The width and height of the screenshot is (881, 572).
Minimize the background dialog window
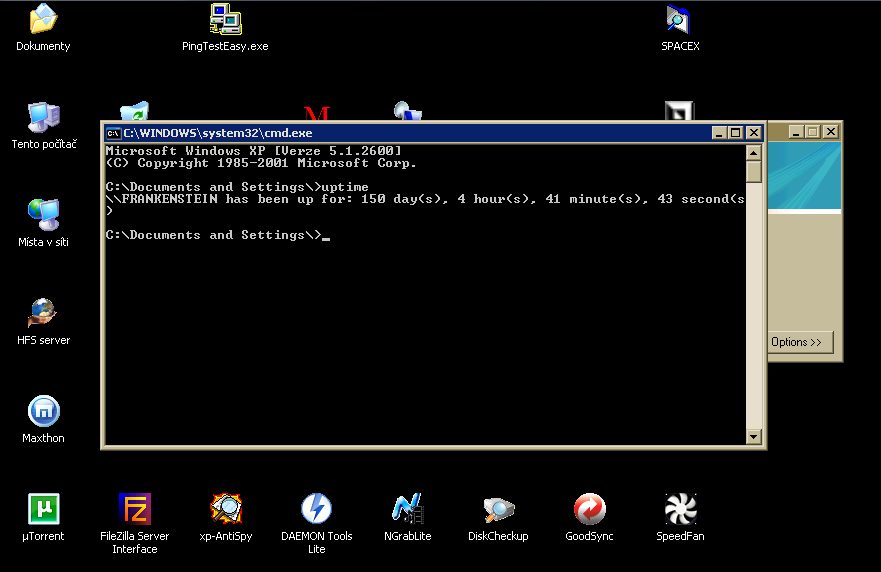796,132
